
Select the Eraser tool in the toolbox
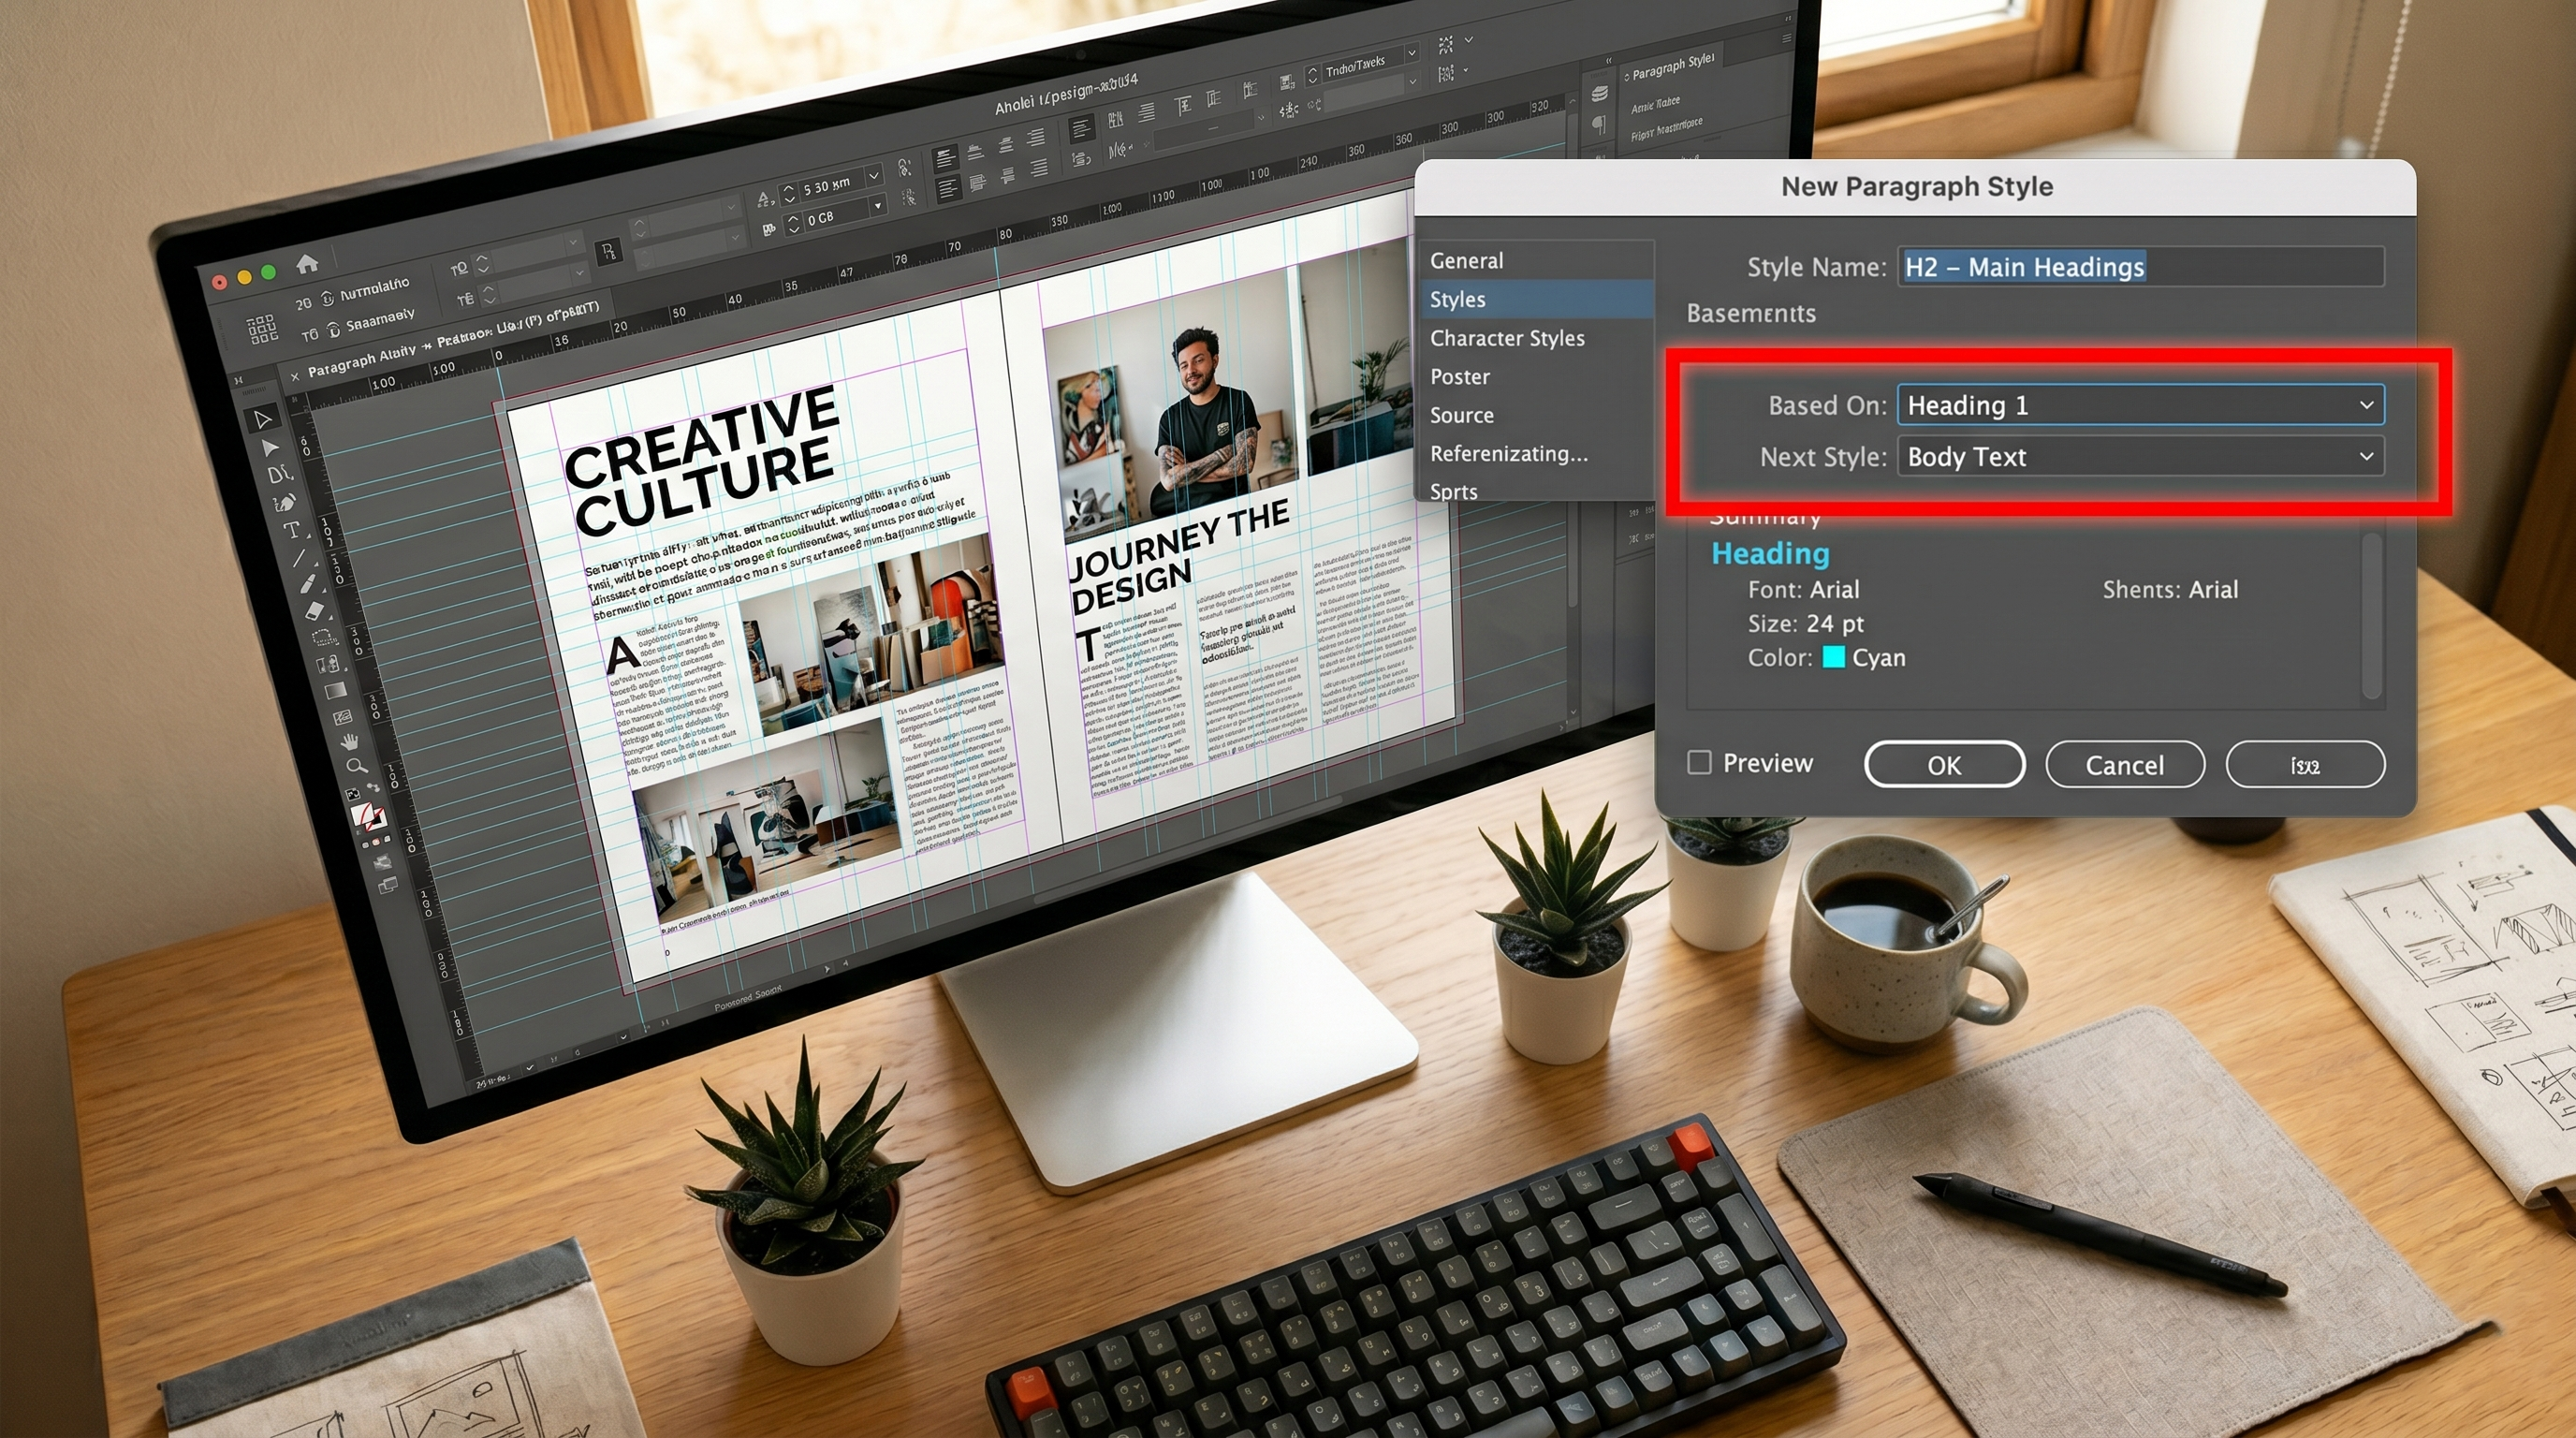pyautogui.click(x=315, y=609)
